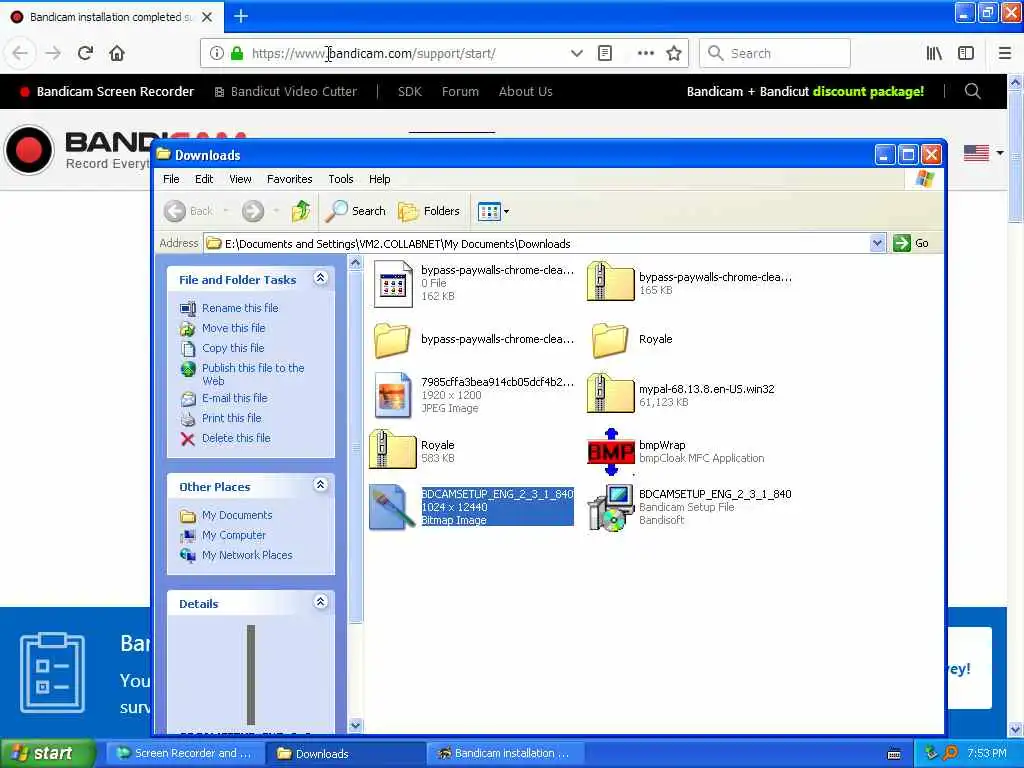Toggle the Folders pane button
This screenshot has height=768, width=1024.
pos(429,211)
